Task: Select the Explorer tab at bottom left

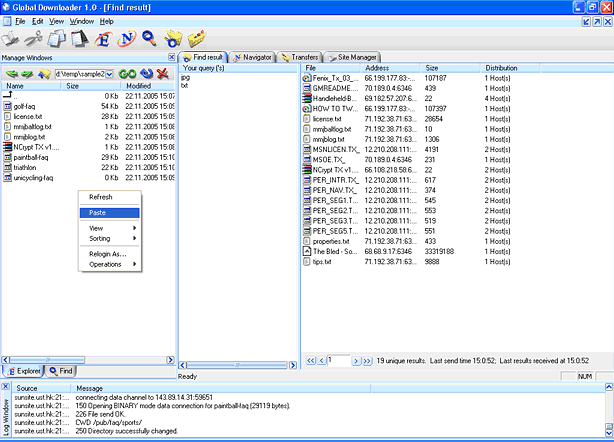Action: tap(23, 371)
